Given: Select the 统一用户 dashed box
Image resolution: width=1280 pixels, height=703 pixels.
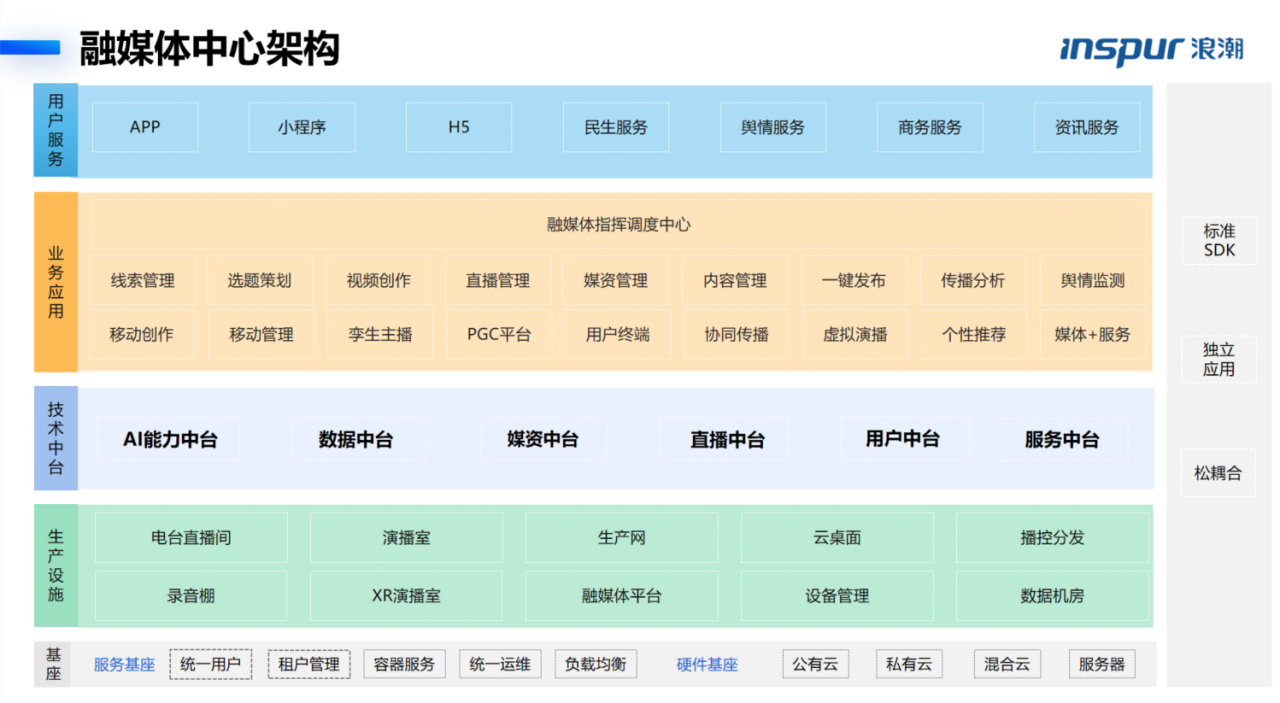Looking at the screenshot, I should click(210, 664).
